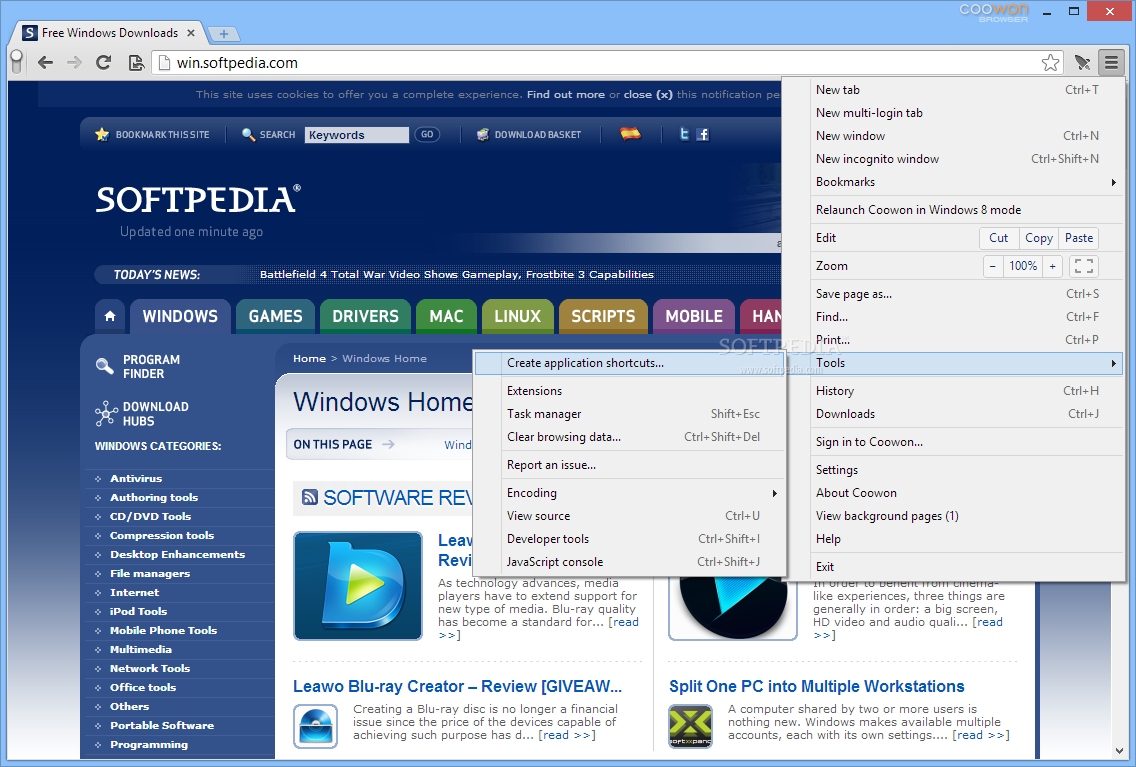
Task: Select New tab menu item
Action: coord(966,90)
